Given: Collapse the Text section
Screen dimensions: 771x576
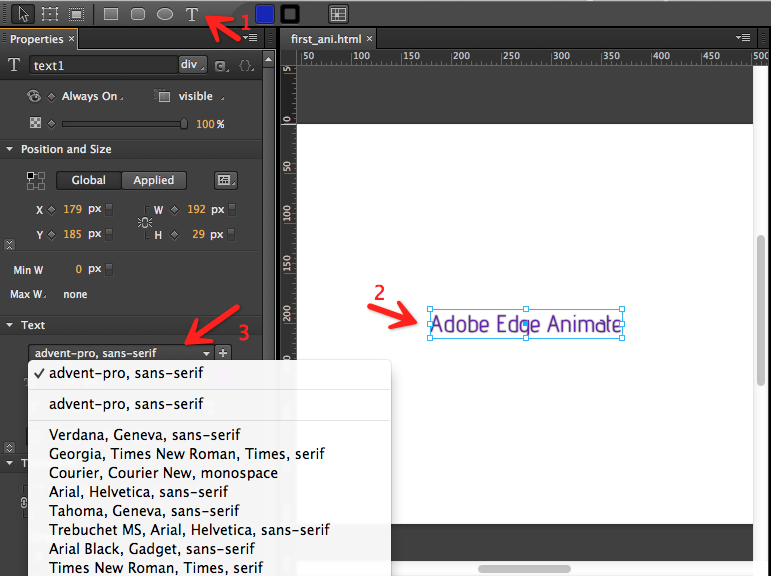Looking at the screenshot, I should (9, 325).
